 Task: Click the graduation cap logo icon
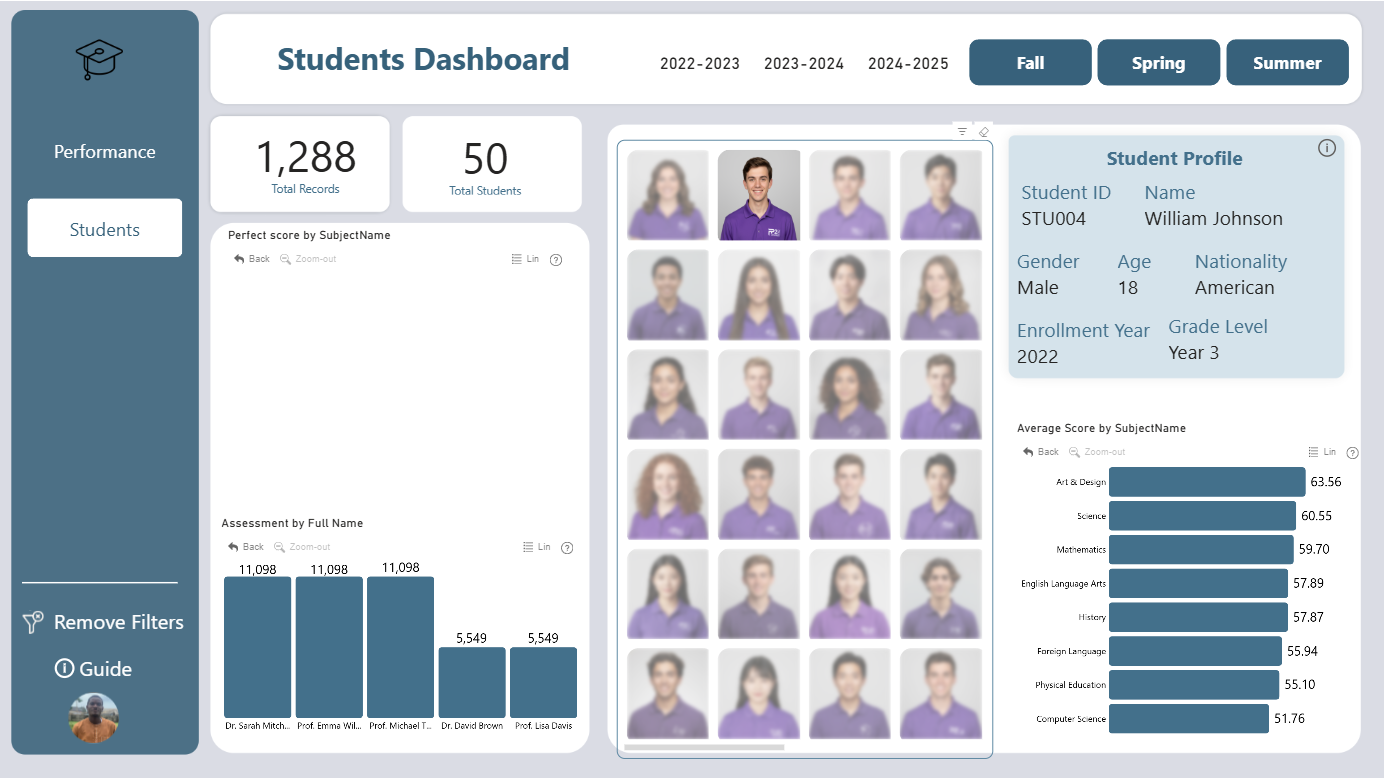point(99,59)
